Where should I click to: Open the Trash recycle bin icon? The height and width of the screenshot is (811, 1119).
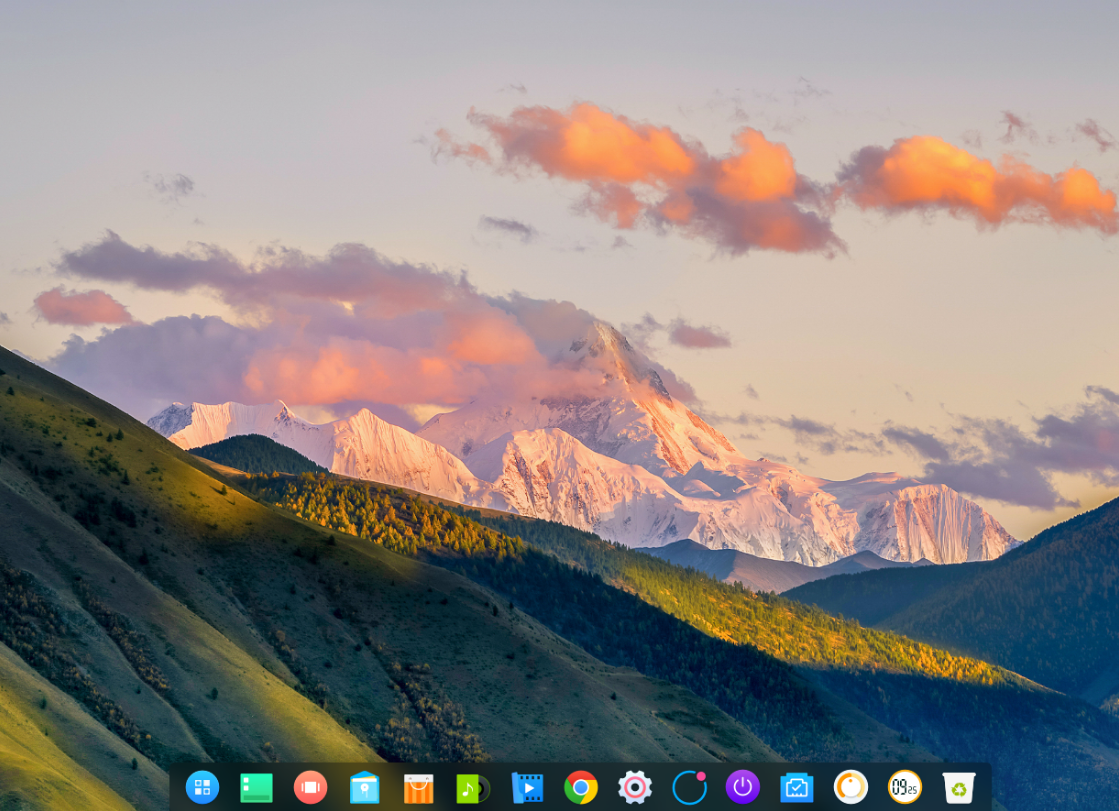(x=958, y=788)
